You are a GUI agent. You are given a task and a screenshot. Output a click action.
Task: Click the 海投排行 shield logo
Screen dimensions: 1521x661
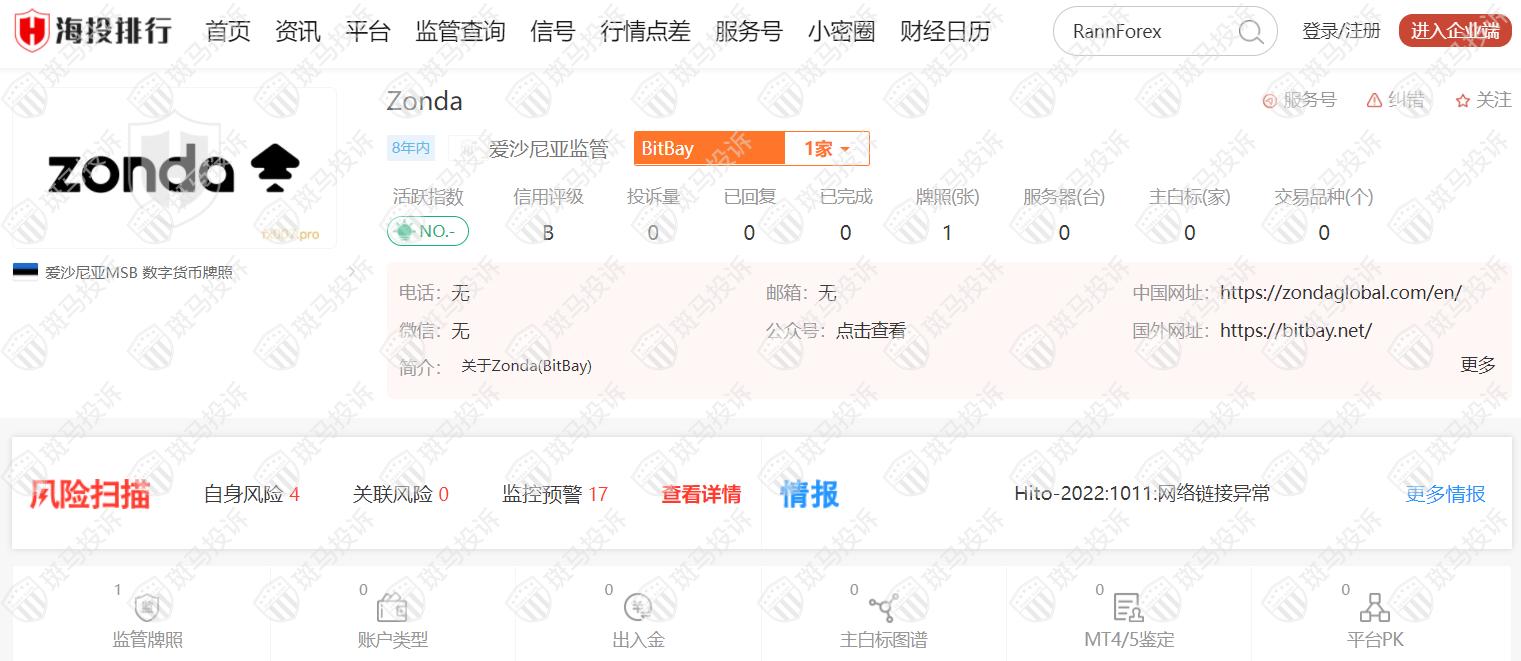pyautogui.click(x=33, y=31)
